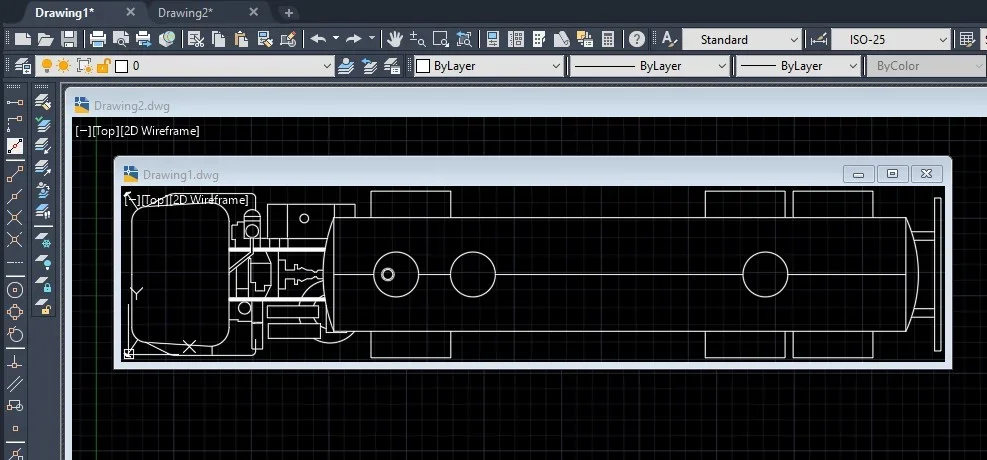Viewport: 987px width, 460px height.
Task: Enable the Parallel snap double-line icon
Action: [15, 384]
